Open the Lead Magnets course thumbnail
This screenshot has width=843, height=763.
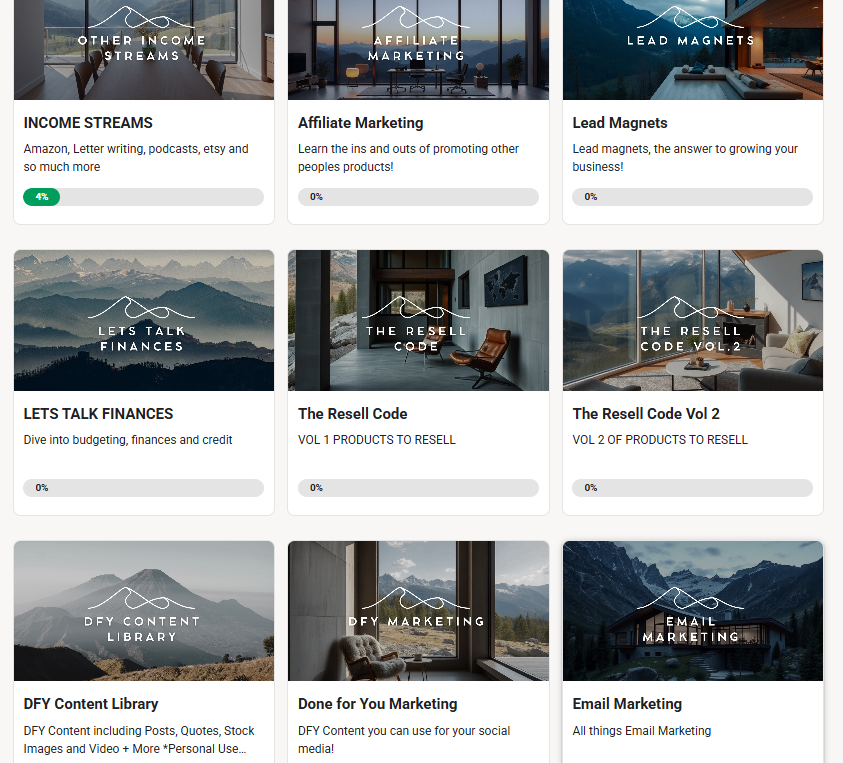tap(692, 50)
